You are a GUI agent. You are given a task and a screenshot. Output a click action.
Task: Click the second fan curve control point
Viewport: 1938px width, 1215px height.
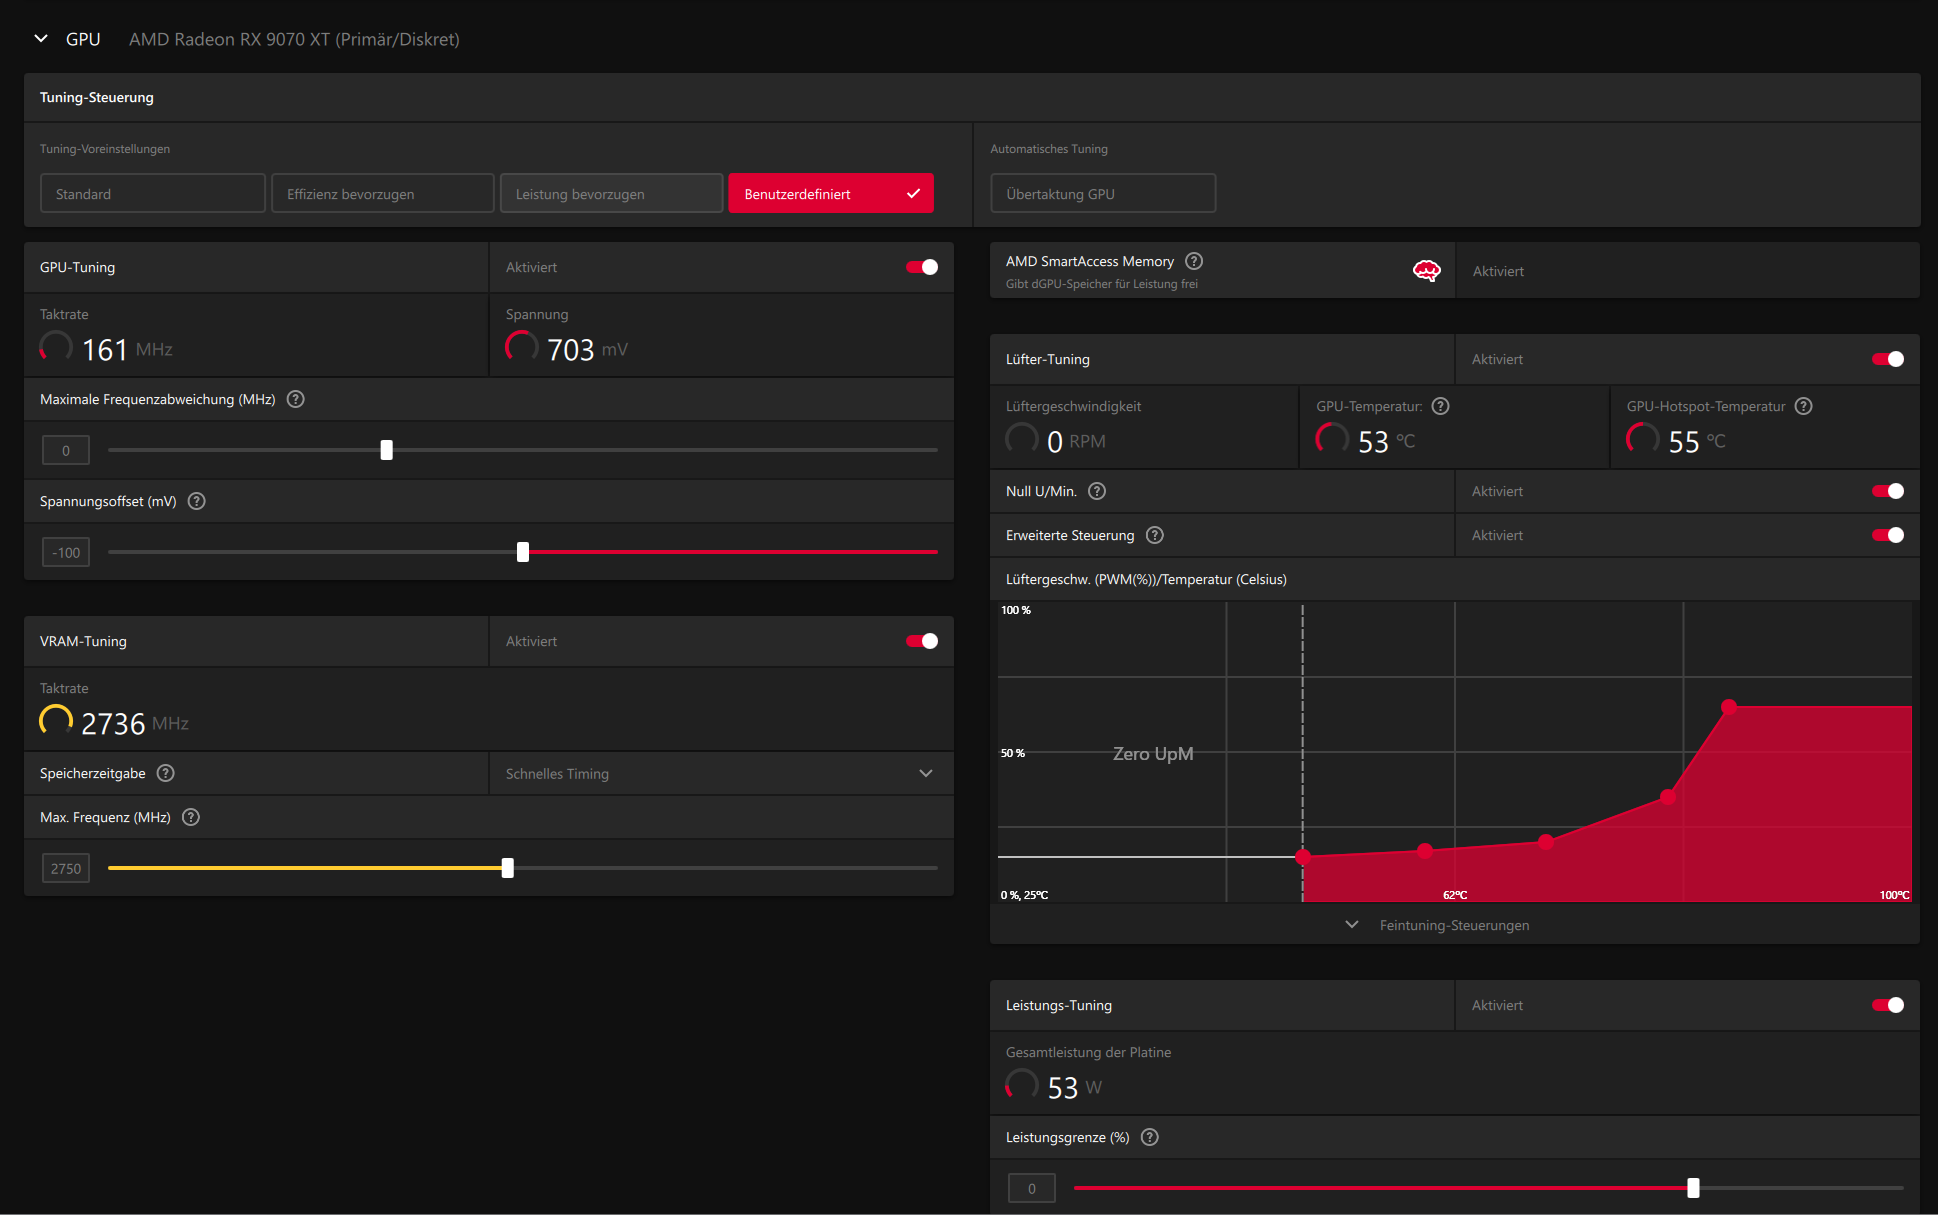pos(1425,851)
